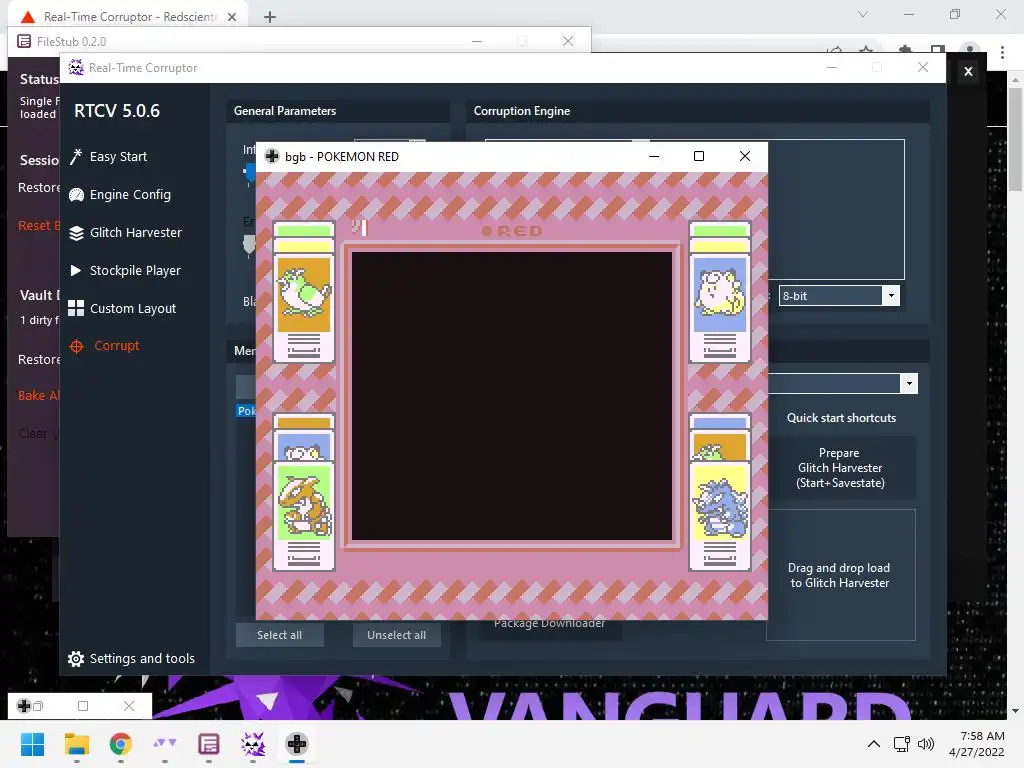Image resolution: width=1024 pixels, height=768 pixels.
Task: Click the Custom Layout grid icon
Action: point(76,308)
